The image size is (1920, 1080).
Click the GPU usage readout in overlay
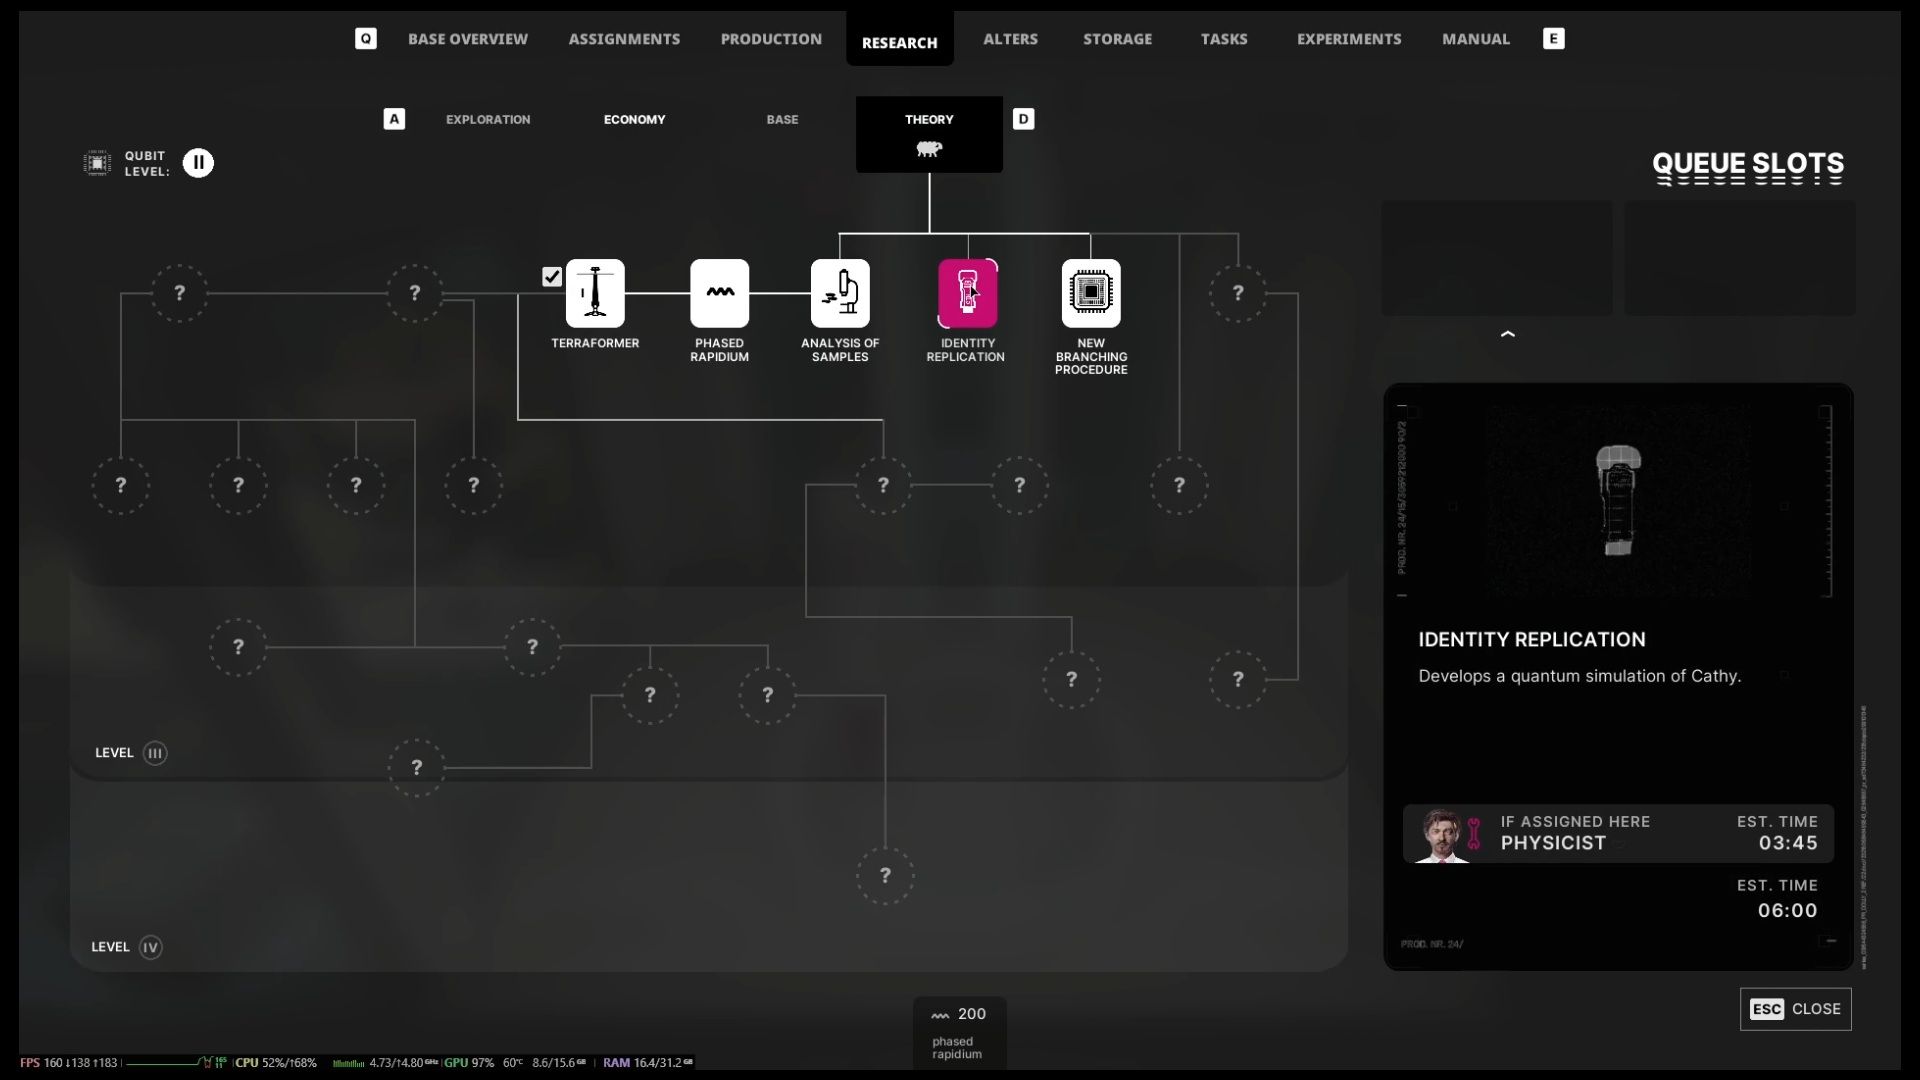(x=469, y=1063)
